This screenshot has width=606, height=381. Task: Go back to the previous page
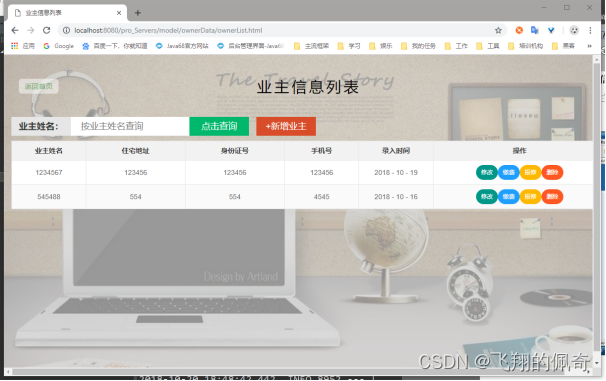pos(15,30)
